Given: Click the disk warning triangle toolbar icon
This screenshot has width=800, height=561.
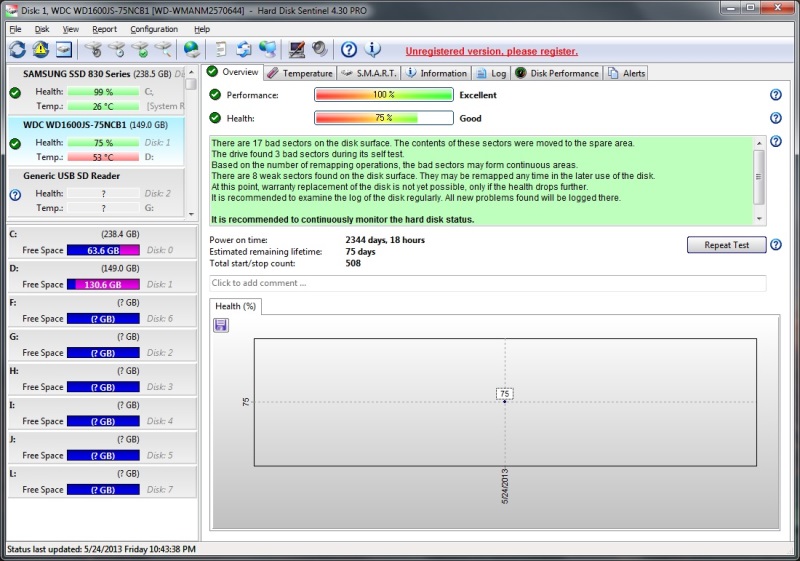Looking at the screenshot, I should pos(41,49).
